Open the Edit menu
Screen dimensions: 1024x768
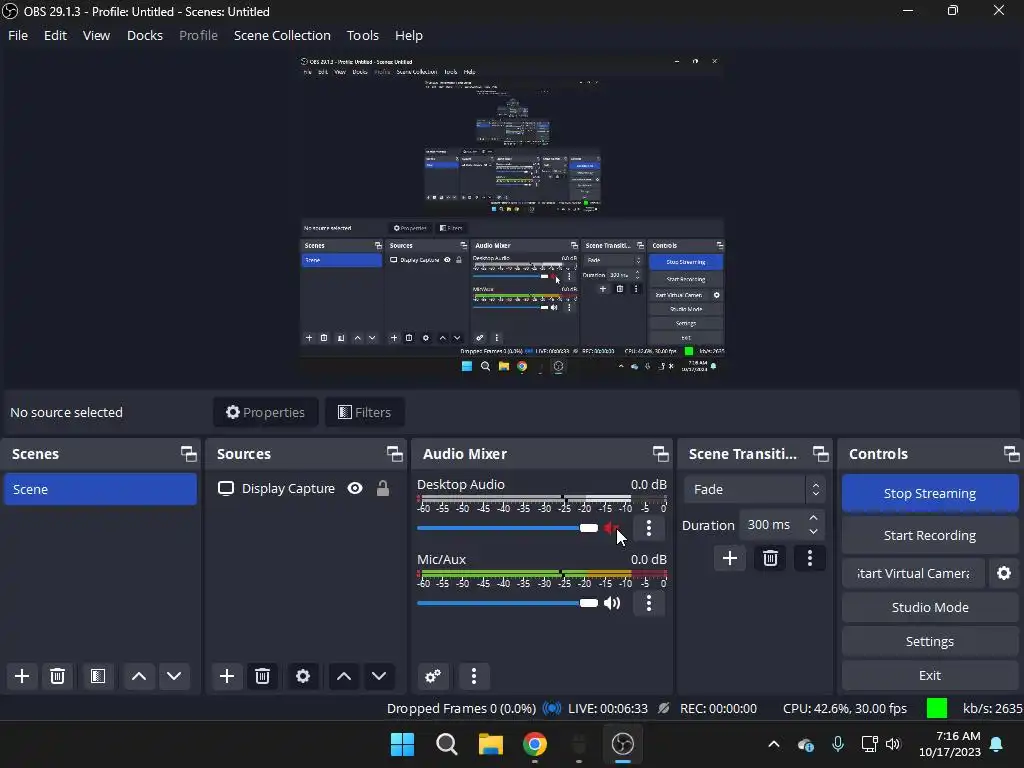56,35
